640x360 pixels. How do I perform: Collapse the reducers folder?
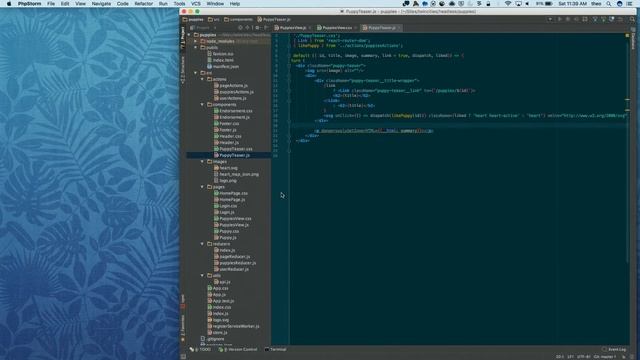[x=202, y=244]
